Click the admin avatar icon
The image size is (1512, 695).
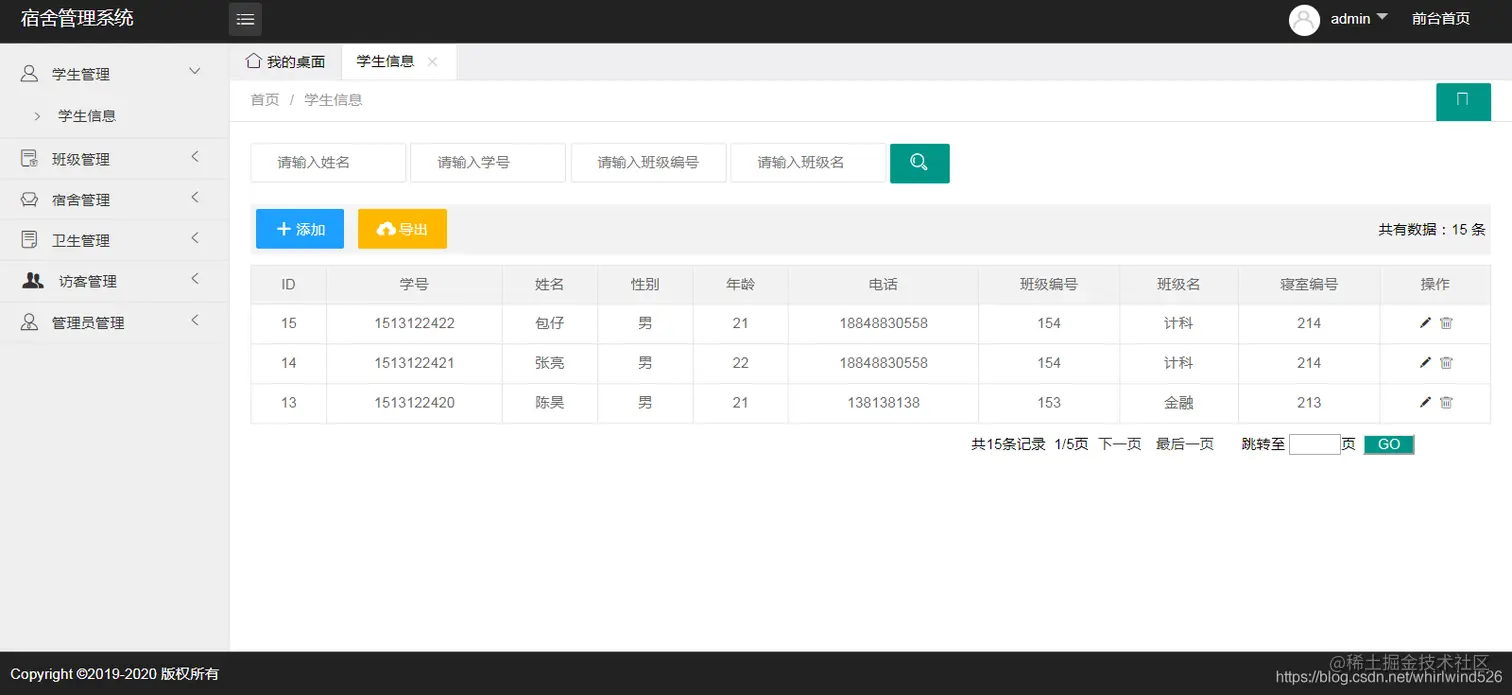pos(1304,20)
